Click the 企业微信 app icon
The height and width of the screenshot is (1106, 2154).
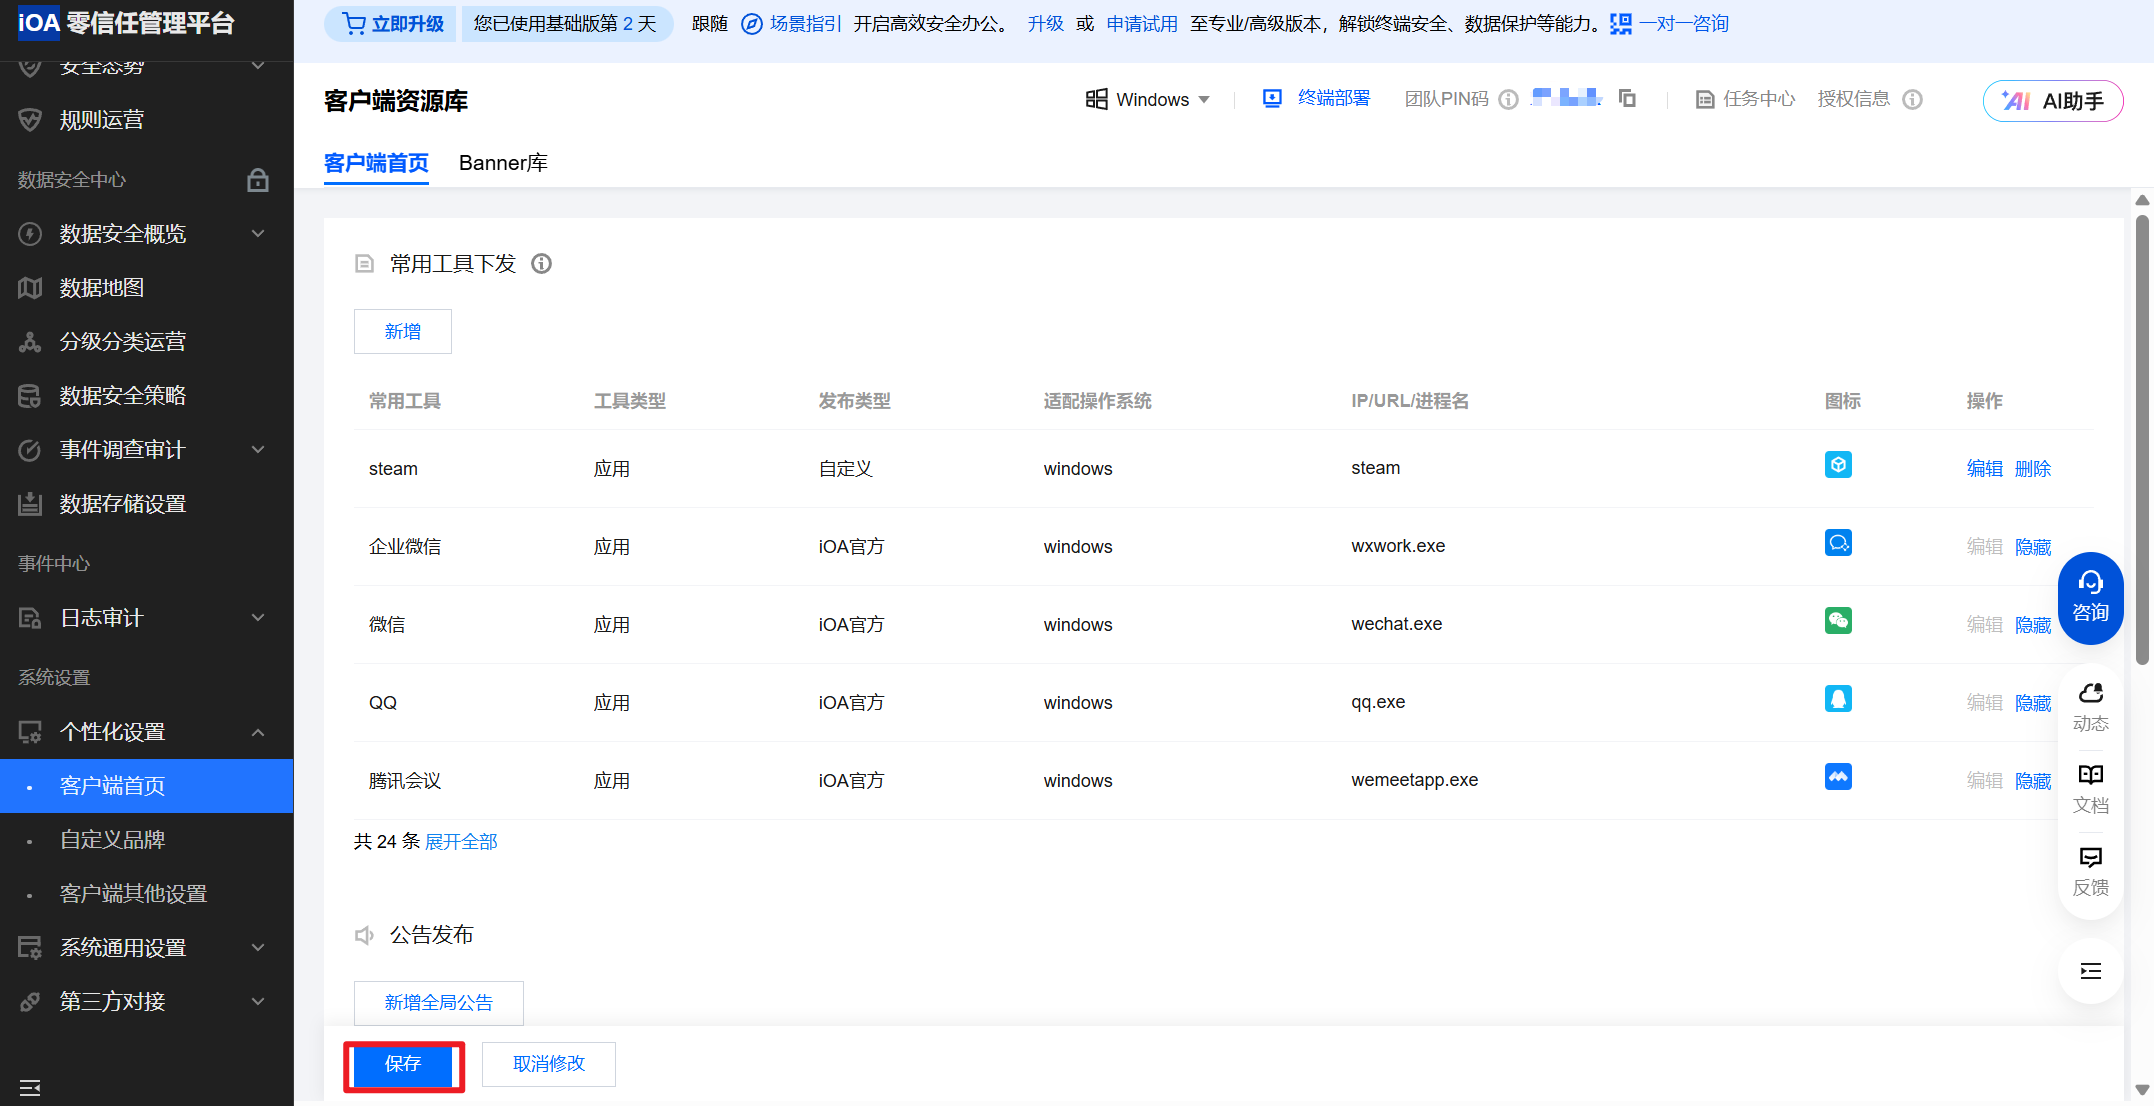click(1838, 543)
